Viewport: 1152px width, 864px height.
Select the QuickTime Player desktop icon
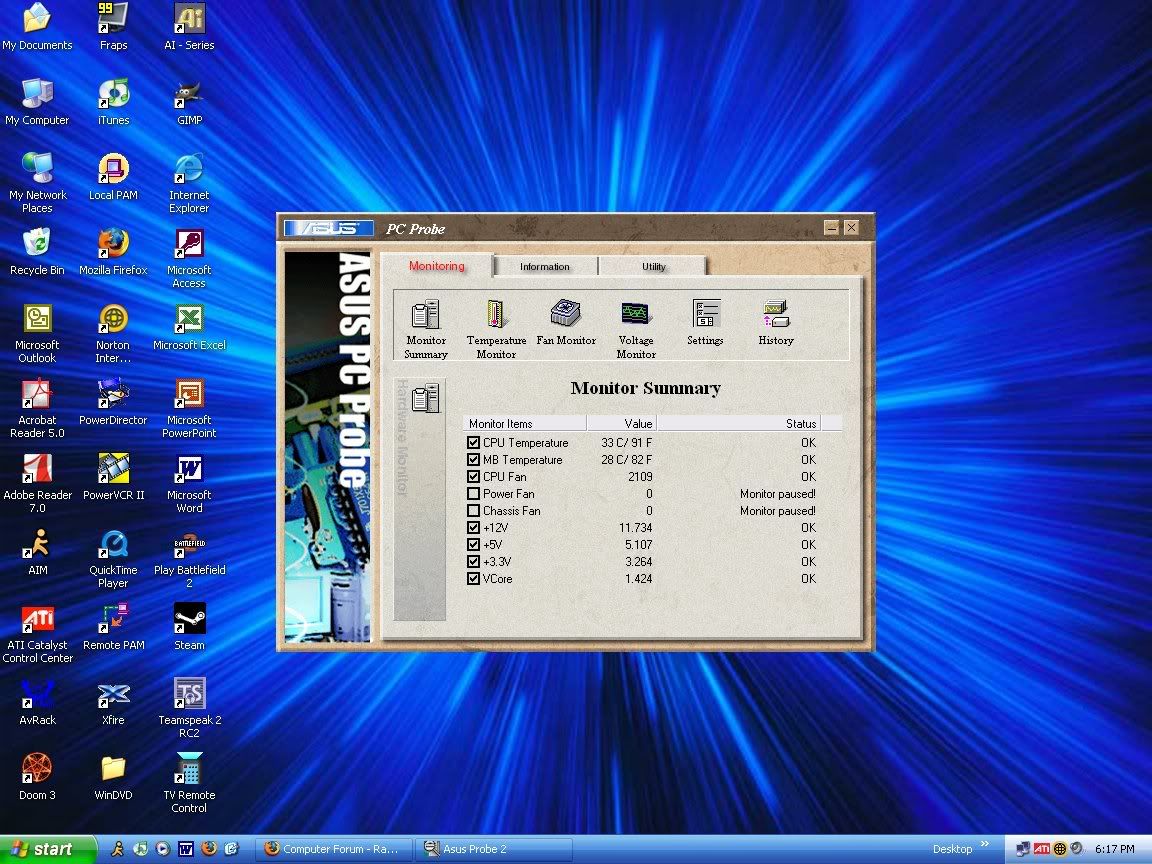113,558
